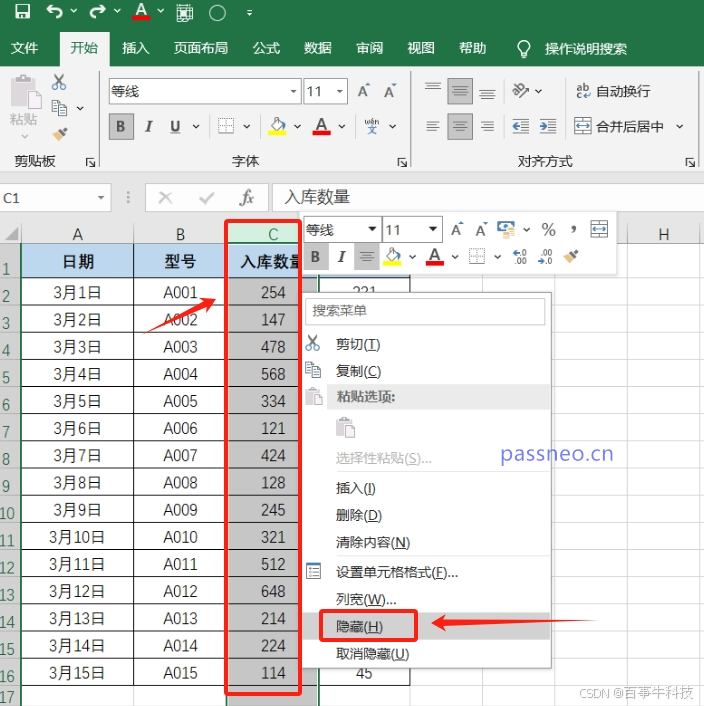
Task: Choose 删除(D) in context menu
Action: pos(426,515)
